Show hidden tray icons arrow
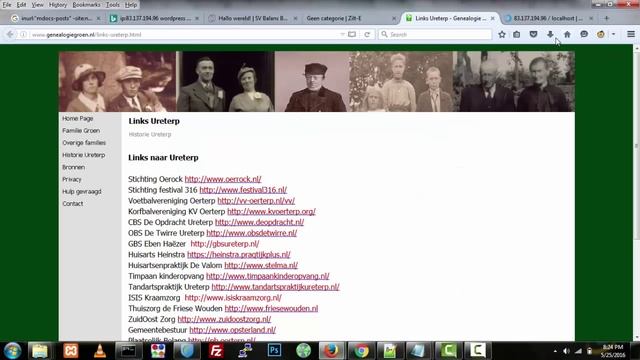 (x=555, y=351)
